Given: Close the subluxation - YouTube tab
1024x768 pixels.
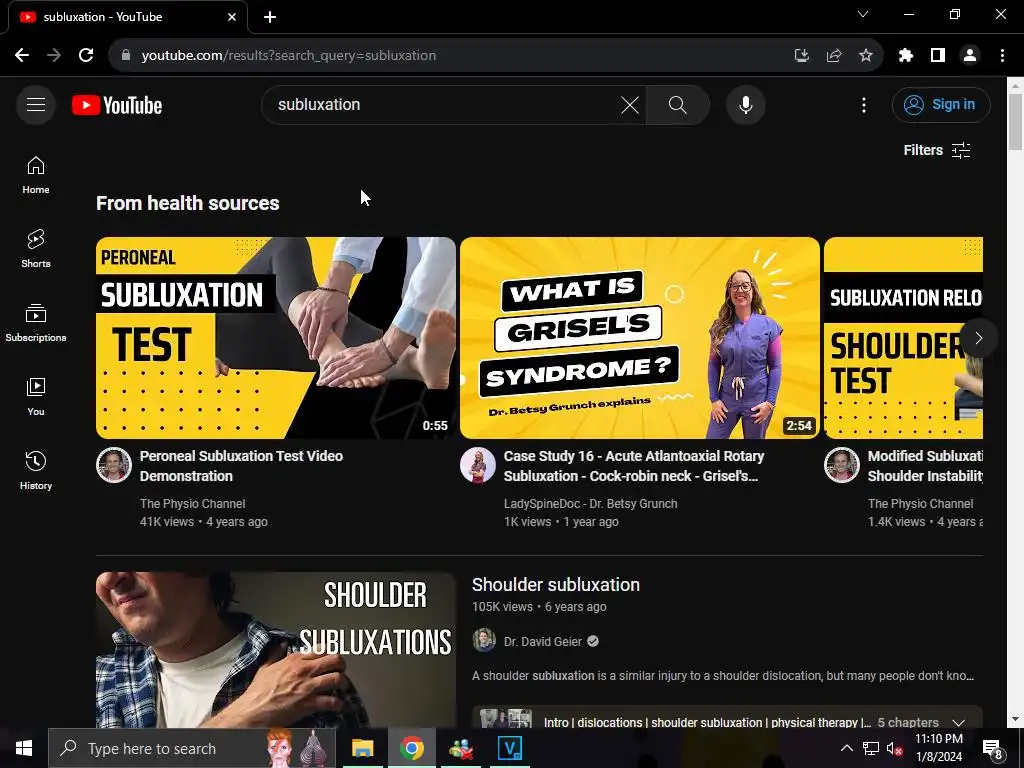Looking at the screenshot, I should pyautogui.click(x=231, y=17).
